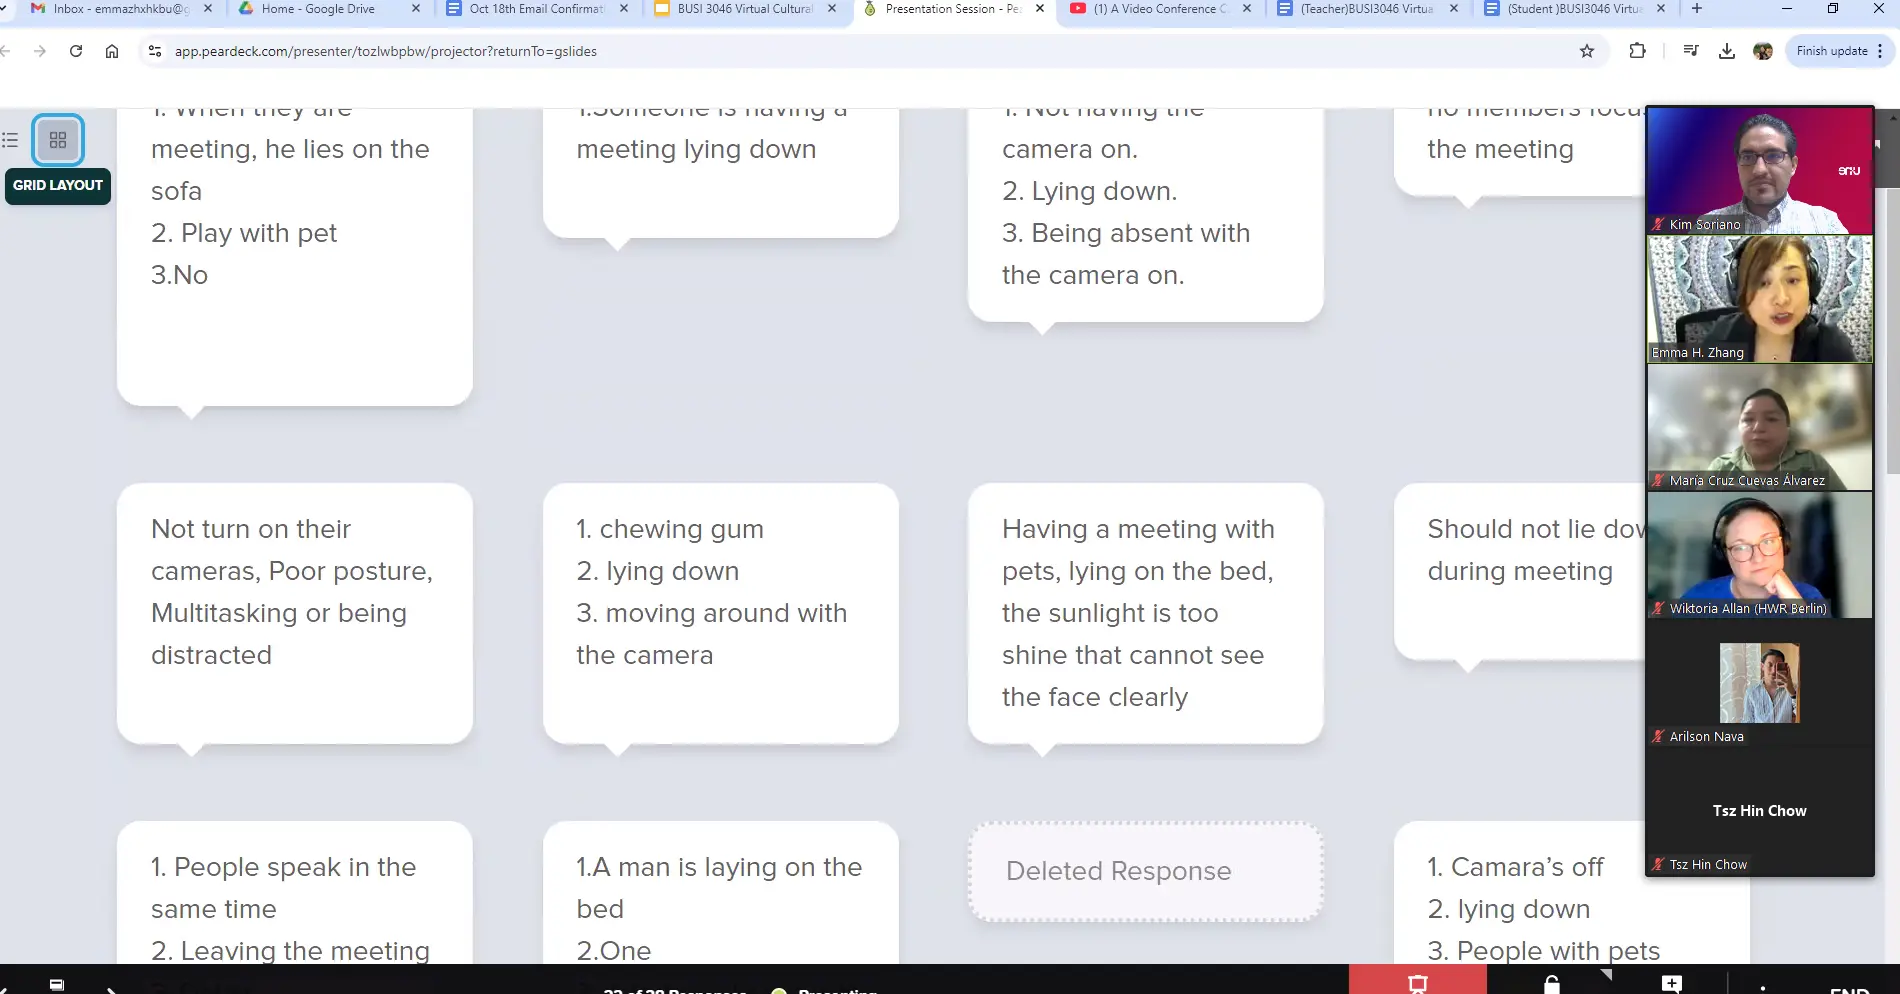Screen dimensions: 1900x994
Task: Click the Finish update button
Action: pyautogui.click(x=1831, y=51)
